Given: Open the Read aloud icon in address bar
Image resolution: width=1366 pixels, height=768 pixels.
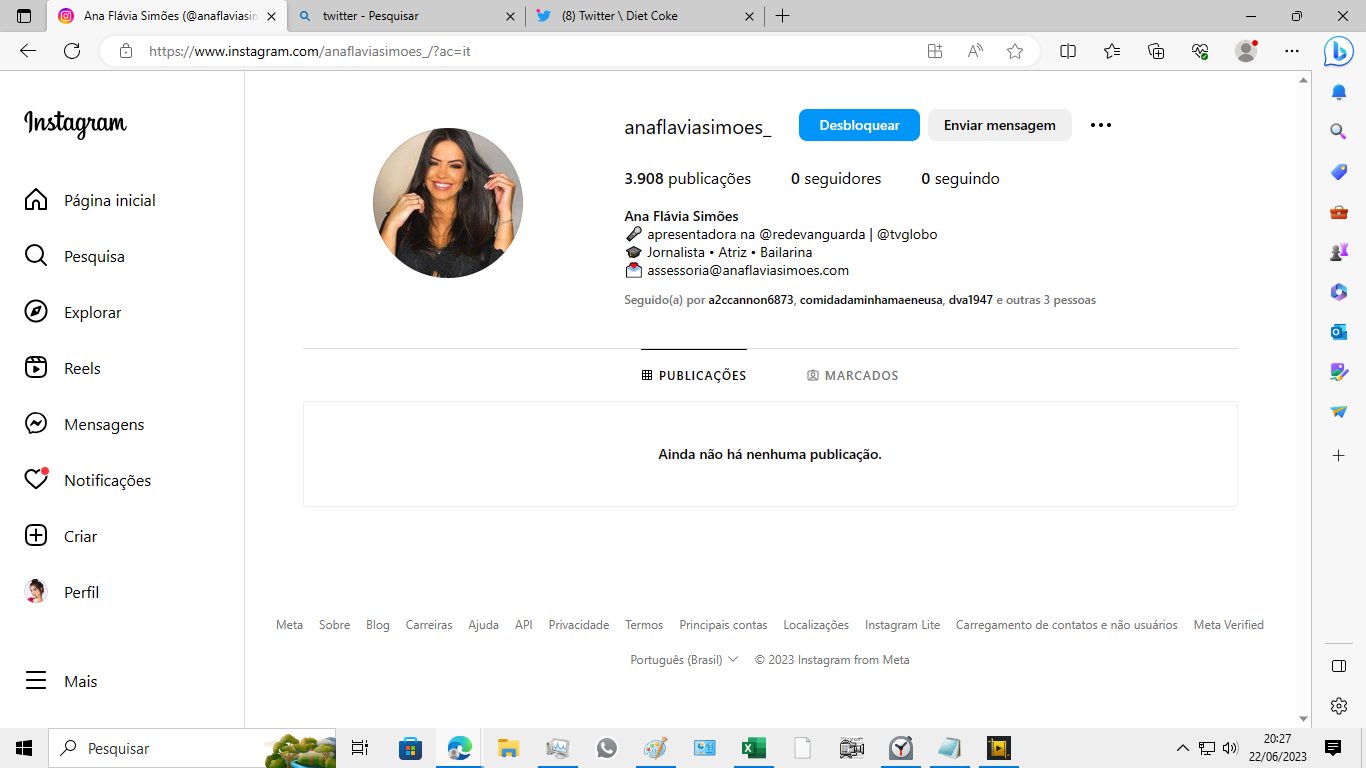Looking at the screenshot, I should [x=975, y=51].
